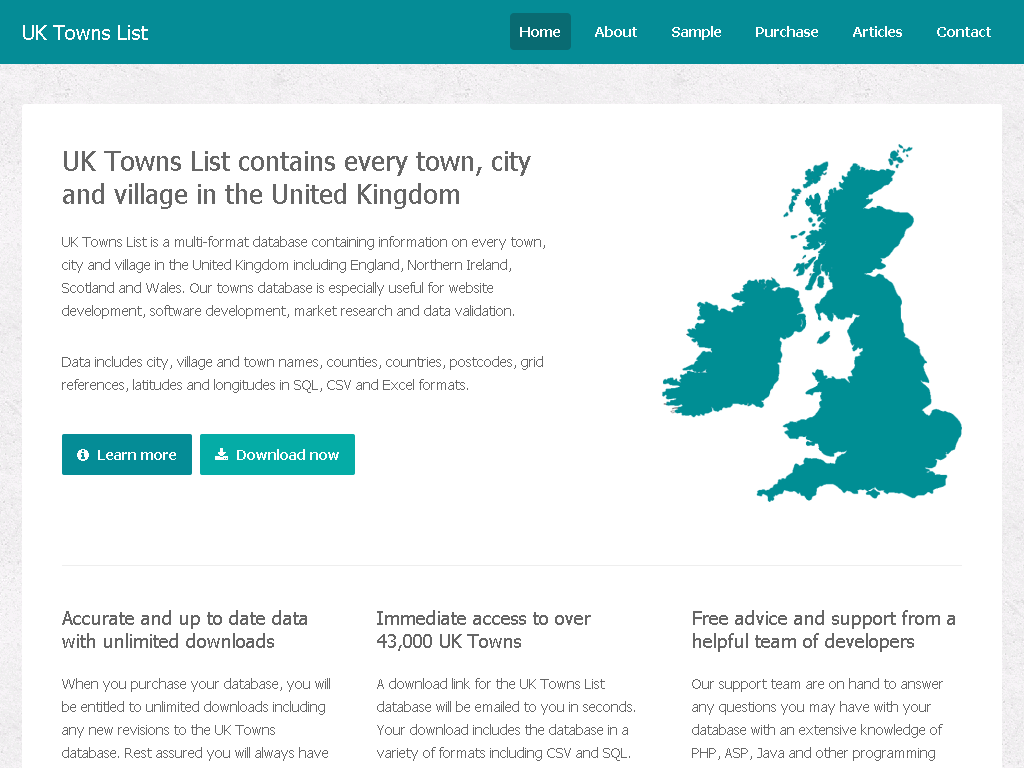Viewport: 1024px width, 768px height.
Task: Click the 'Free advice and support' heading
Action: 824,630
